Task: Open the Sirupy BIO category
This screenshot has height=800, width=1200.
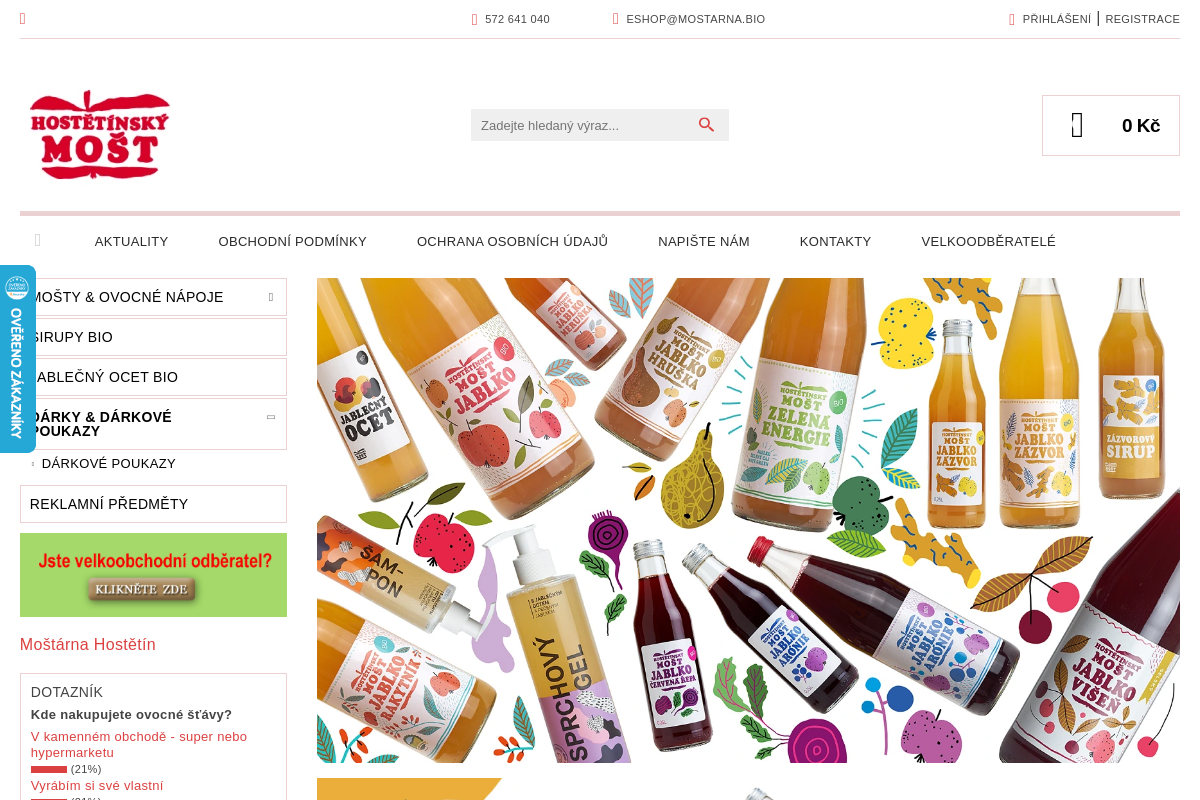Action: coord(153,337)
